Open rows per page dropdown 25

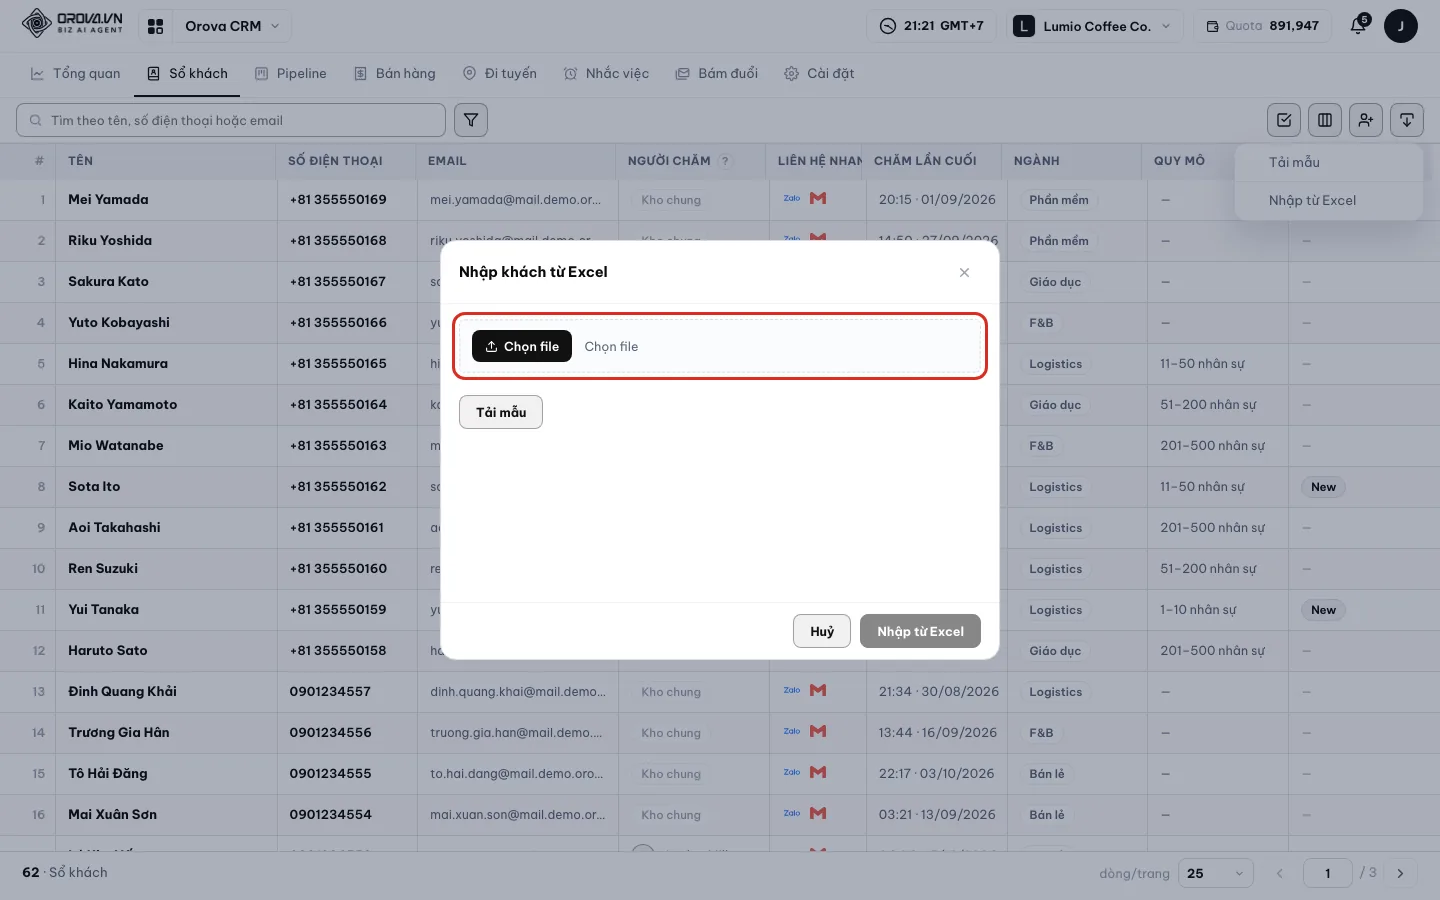pyautogui.click(x=1216, y=873)
